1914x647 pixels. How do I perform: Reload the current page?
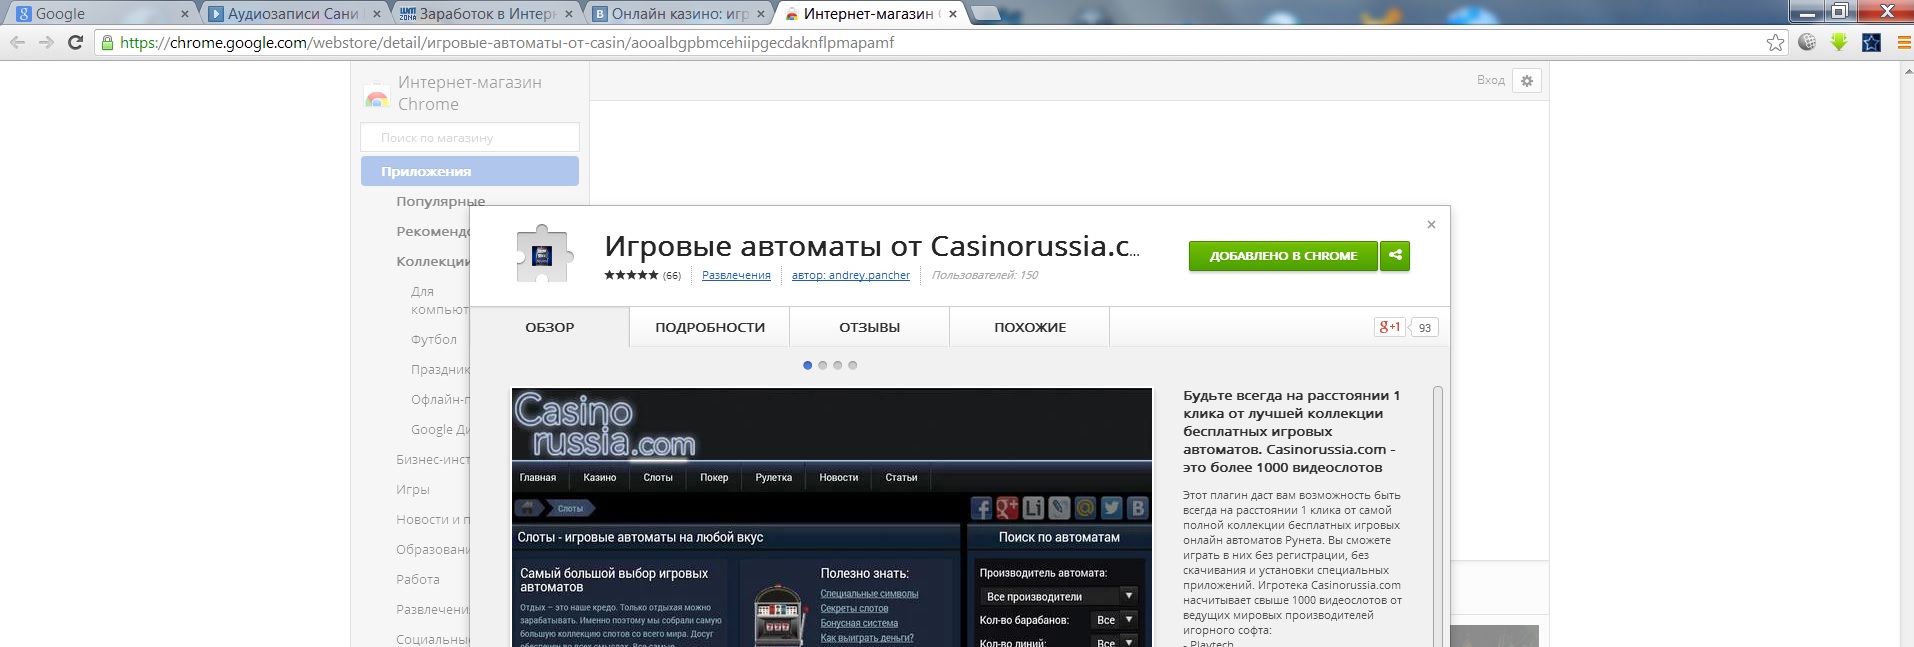point(75,42)
